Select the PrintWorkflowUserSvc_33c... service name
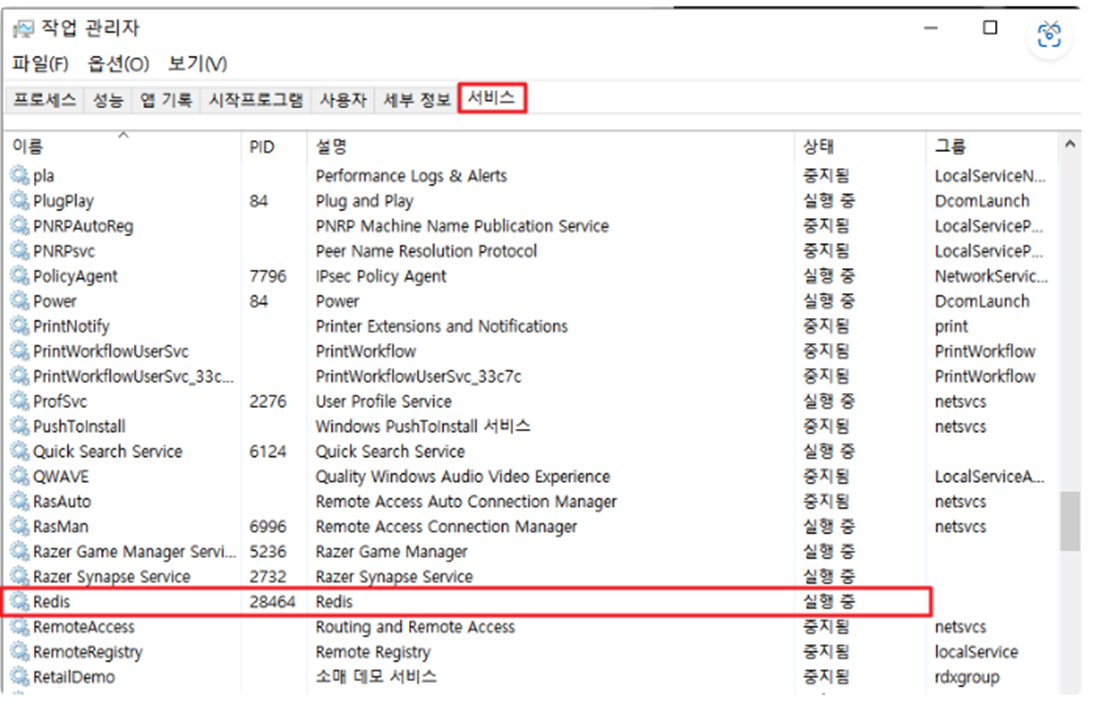 point(133,377)
